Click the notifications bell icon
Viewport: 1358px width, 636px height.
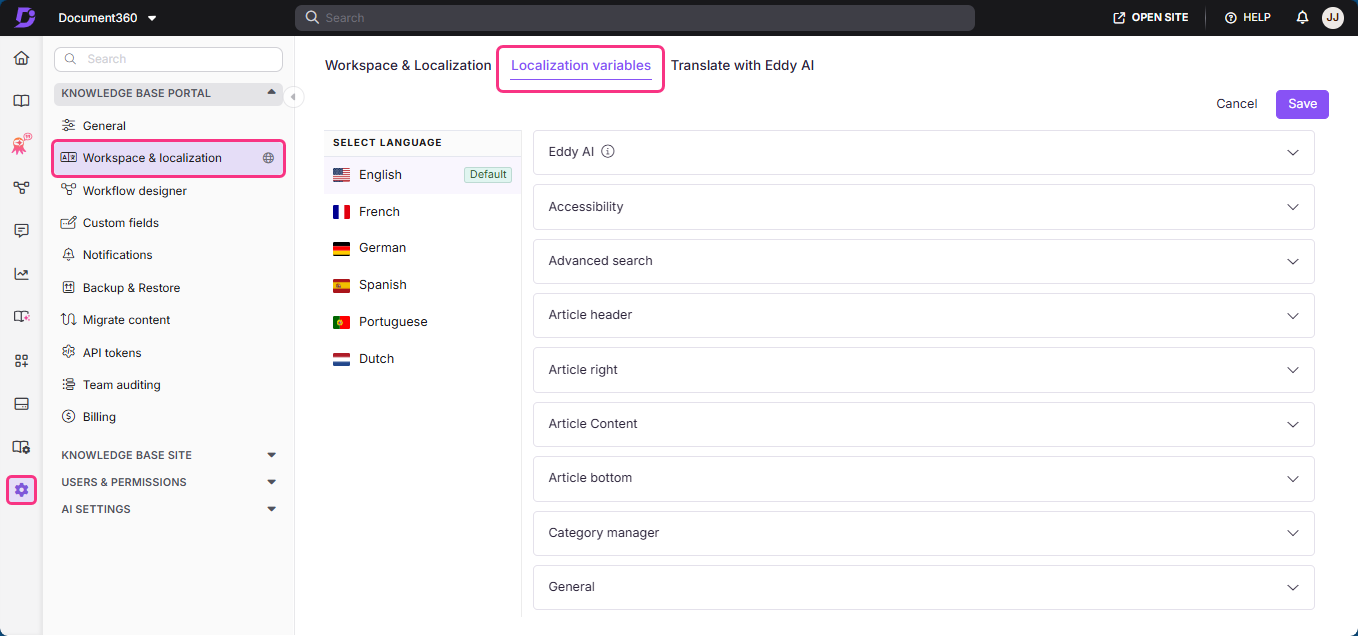coord(1302,18)
